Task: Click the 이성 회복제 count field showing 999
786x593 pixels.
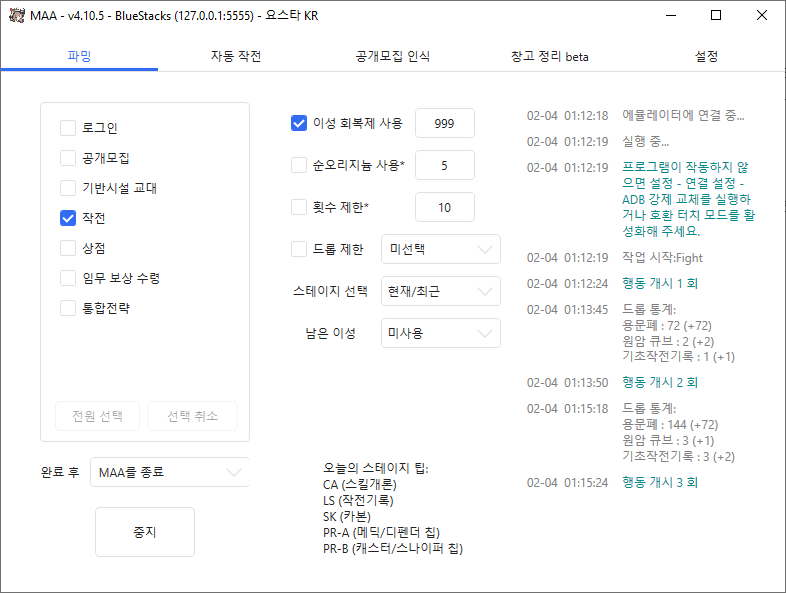Action: pos(445,123)
